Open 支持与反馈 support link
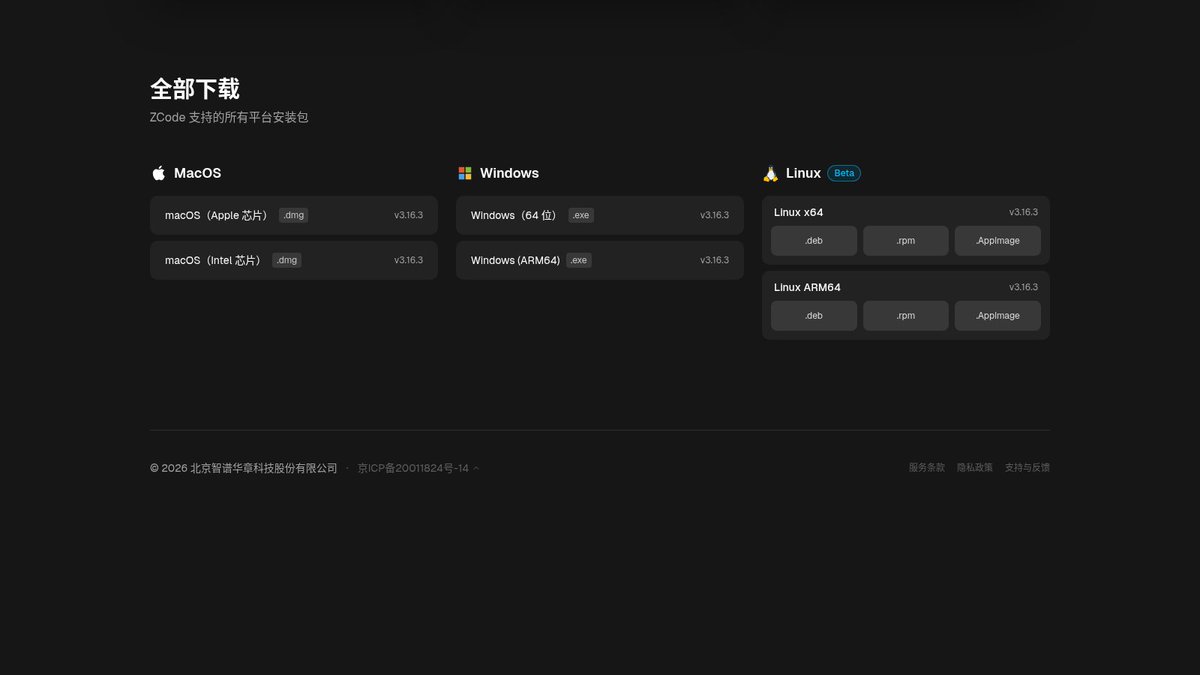The image size is (1200, 675). tap(1027, 468)
